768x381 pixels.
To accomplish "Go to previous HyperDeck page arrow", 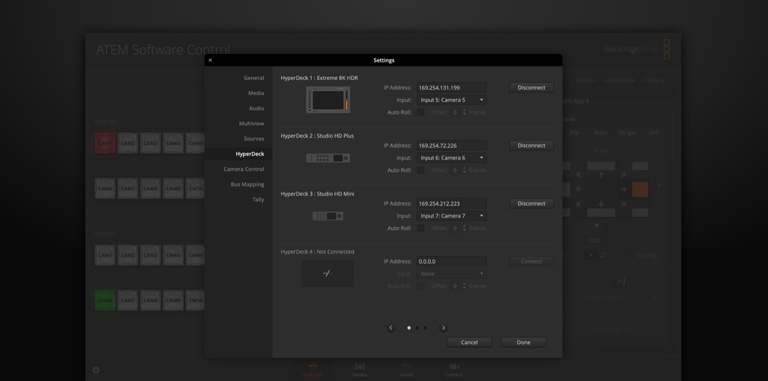I will tap(391, 328).
